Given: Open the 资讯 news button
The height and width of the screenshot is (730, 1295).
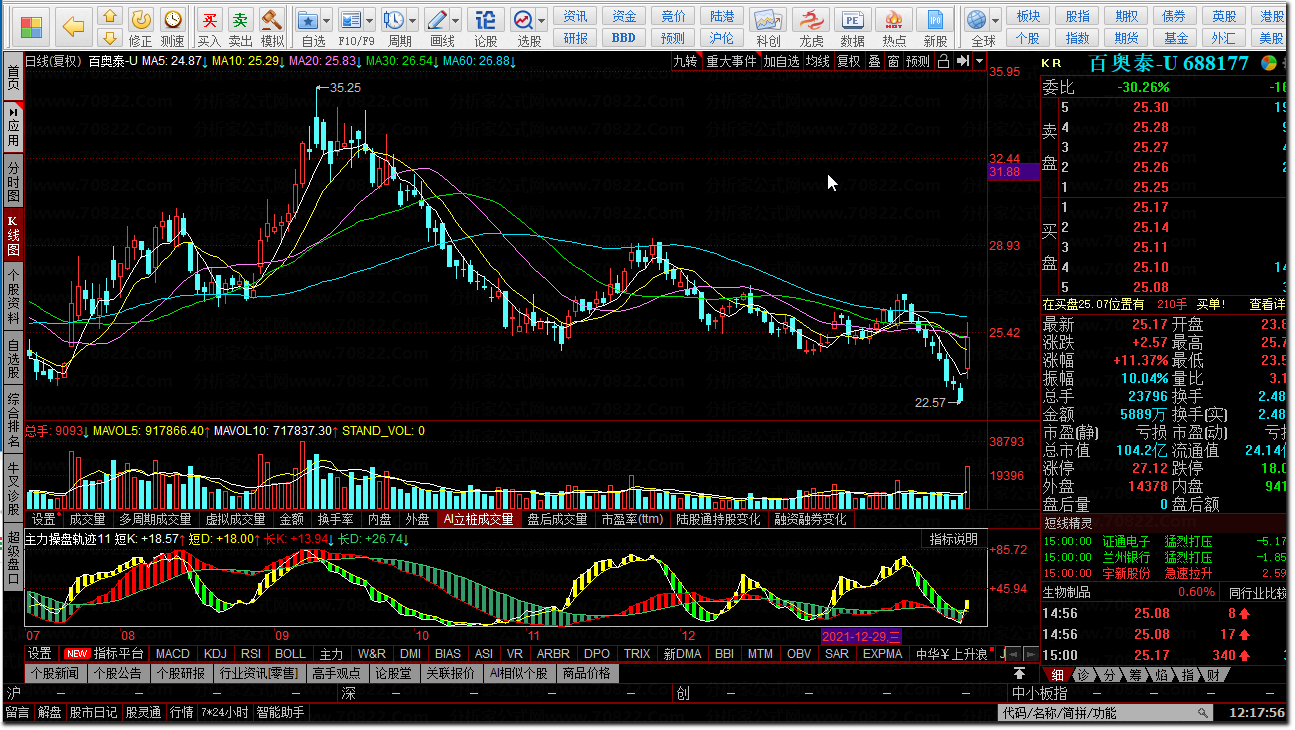Looking at the screenshot, I should point(576,17).
